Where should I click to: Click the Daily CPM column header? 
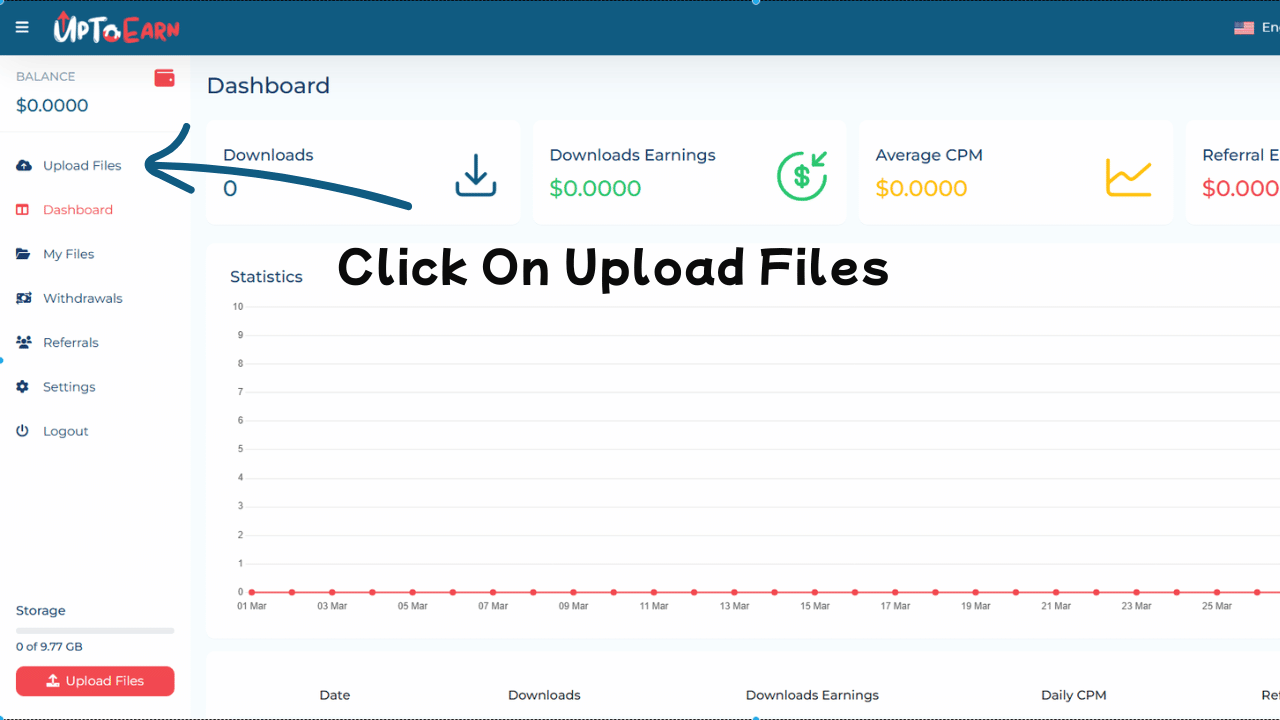coord(1073,695)
